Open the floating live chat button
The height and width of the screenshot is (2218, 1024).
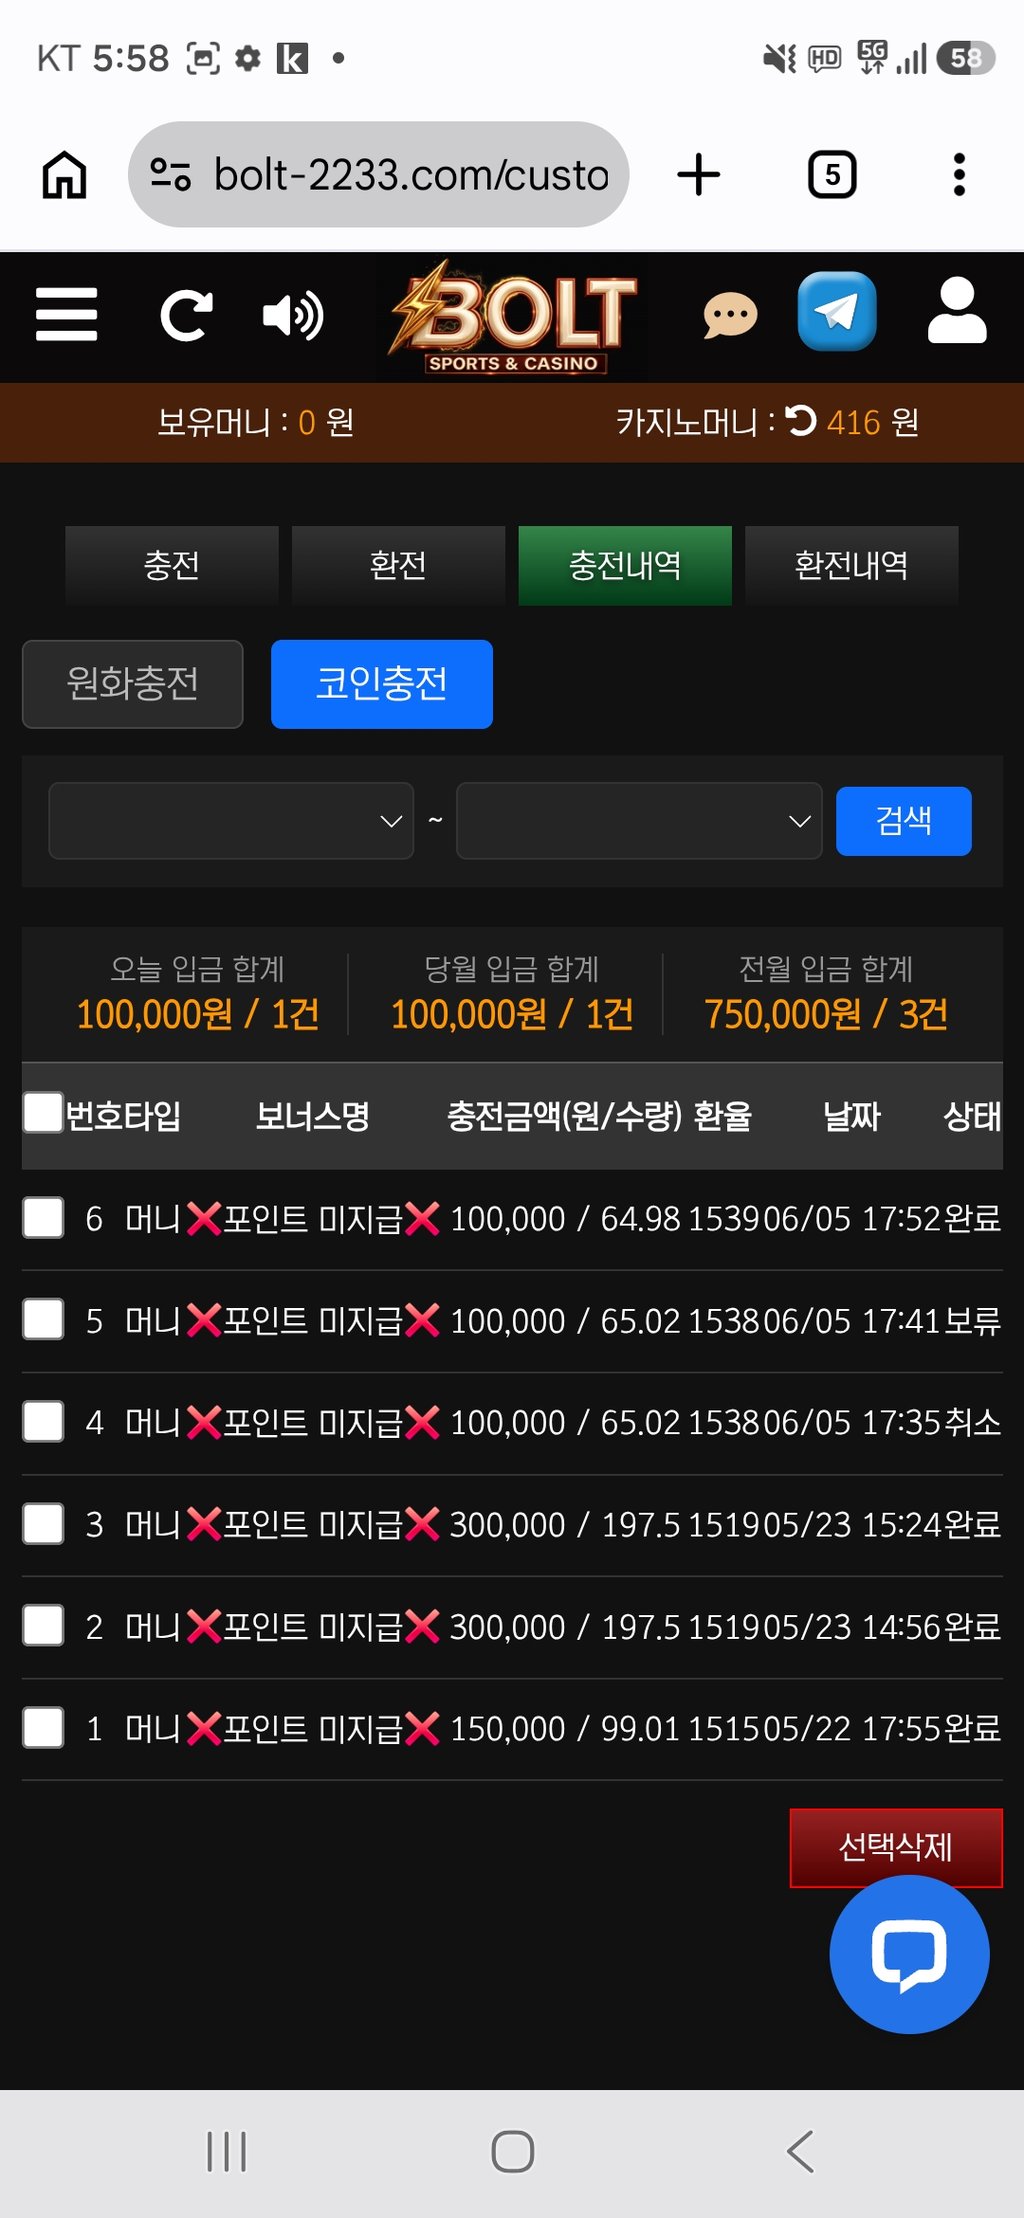[x=909, y=1954]
